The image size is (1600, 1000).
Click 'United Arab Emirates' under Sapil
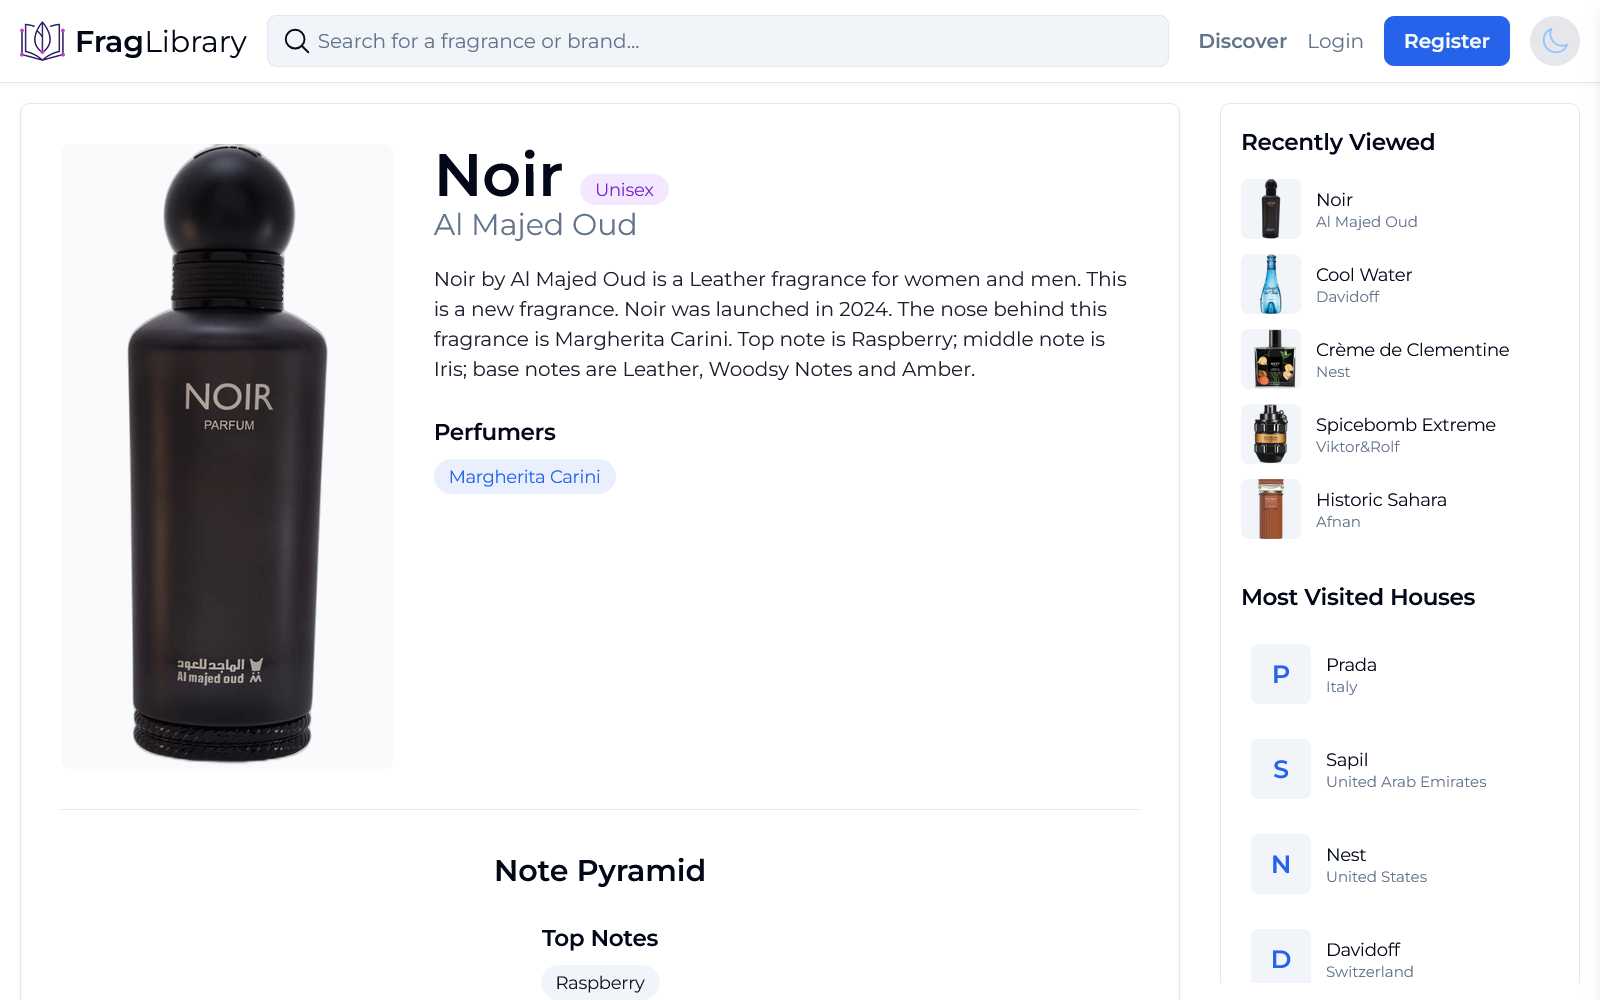point(1406,782)
